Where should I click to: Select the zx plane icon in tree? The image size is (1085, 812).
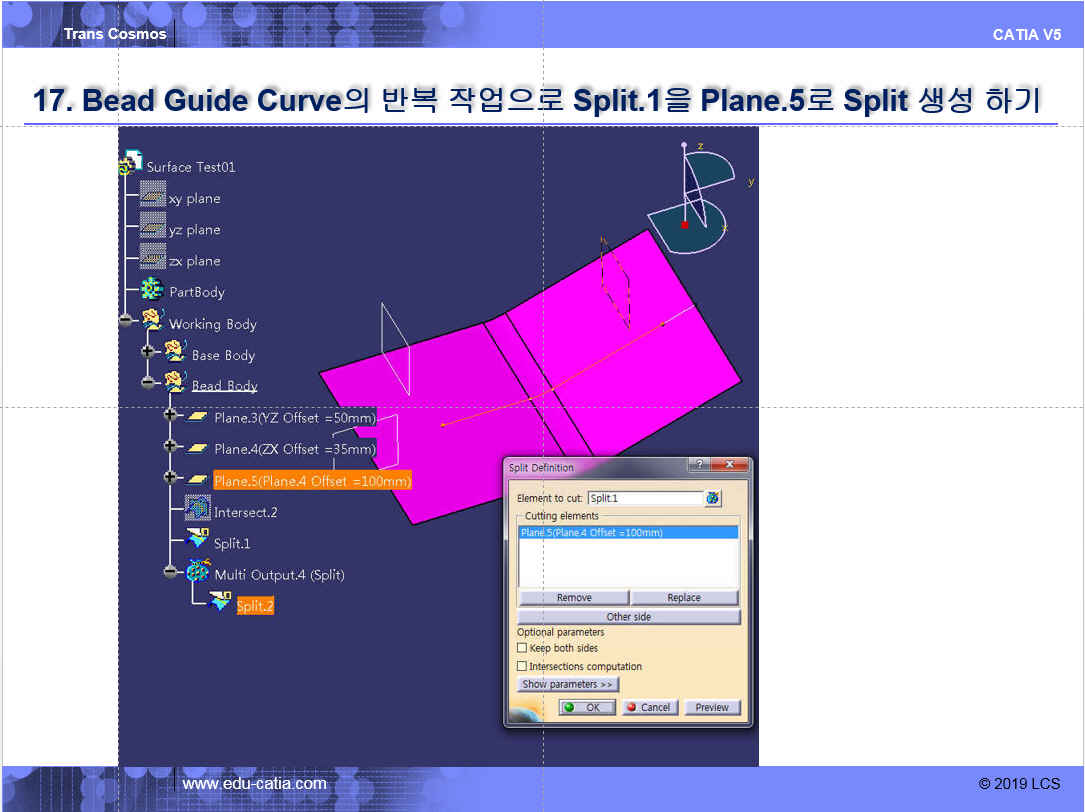153,256
